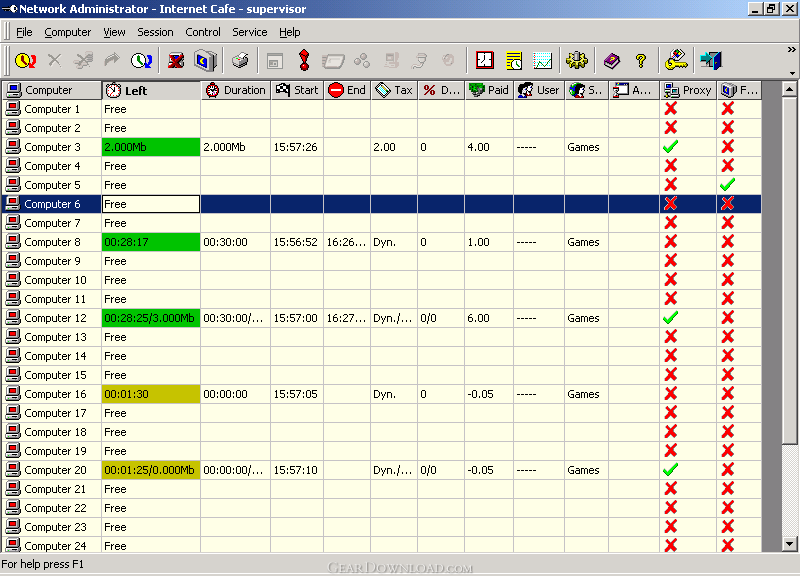Viewport: 800px width, 576px height.
Task: Click the key password toolbar icon
Action: pos(677,60)
